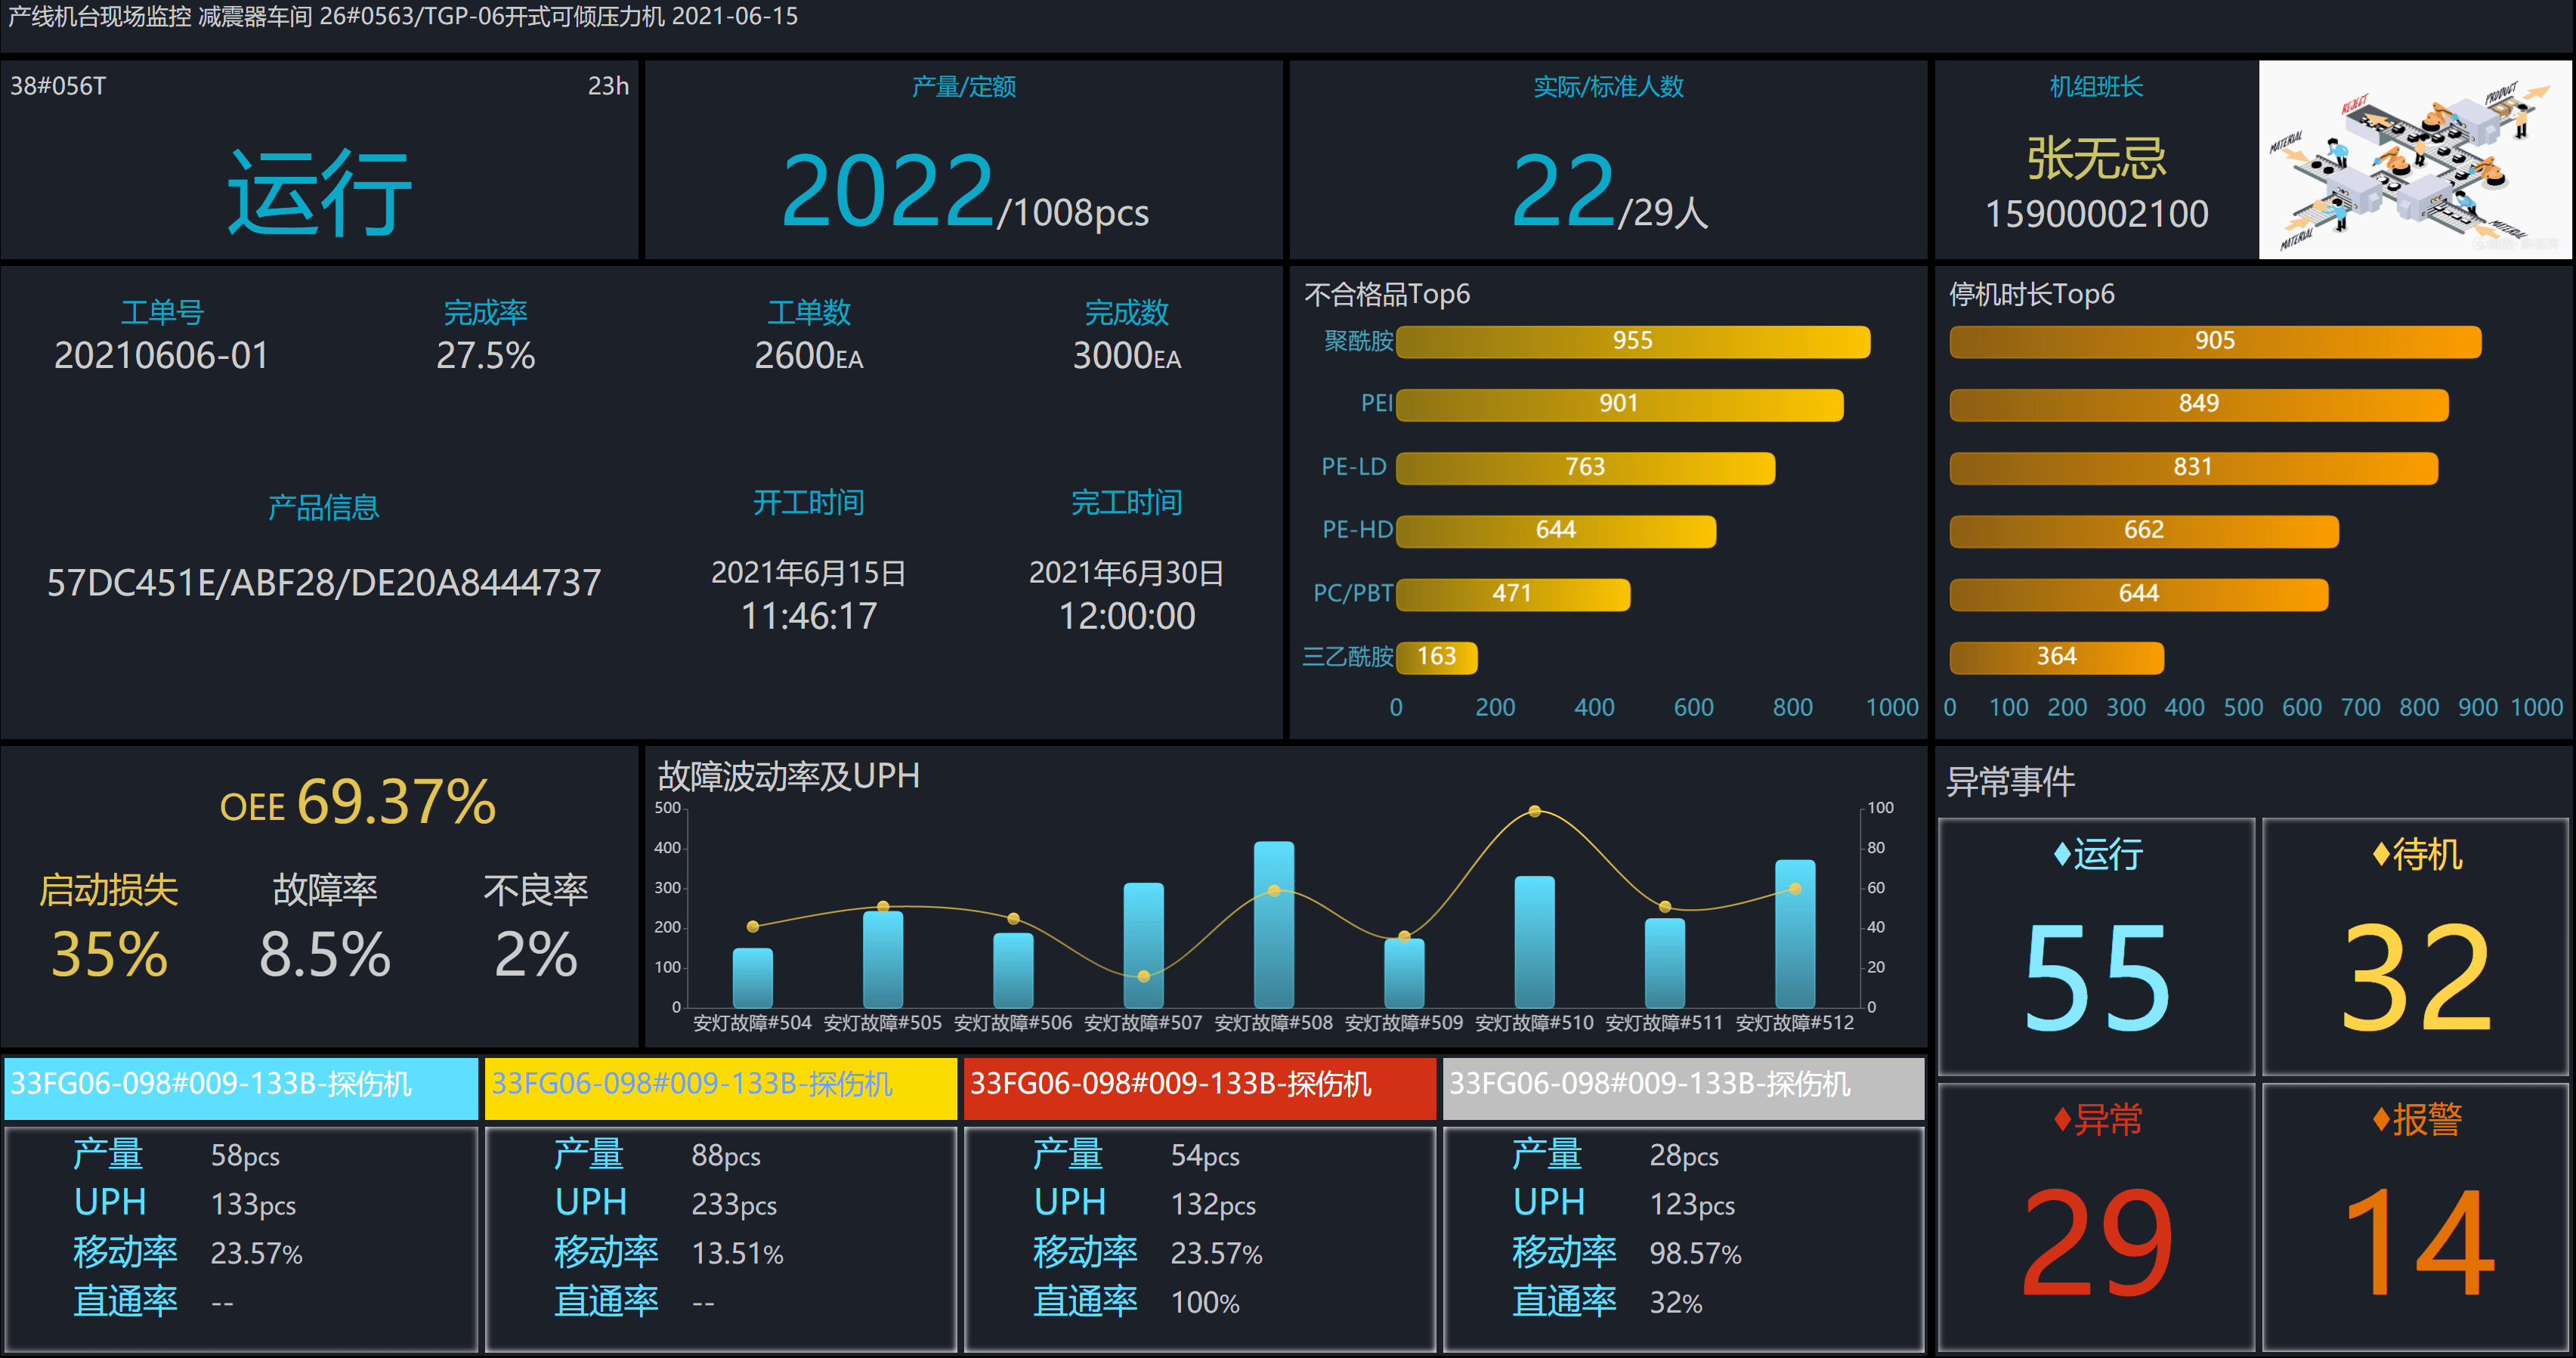Click the phone number 15900002100
This screenshot has width=2576, height=1358.
(2097, 214)
